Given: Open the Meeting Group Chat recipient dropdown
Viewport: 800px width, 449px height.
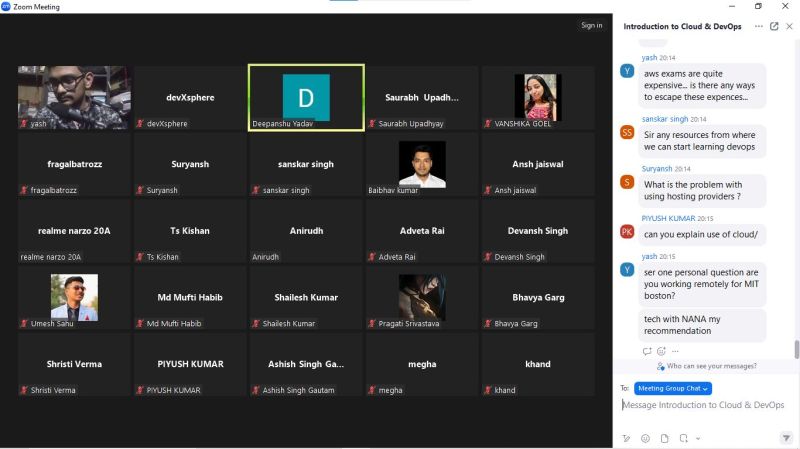Looking at the screenshot, I should click(x=672, y=388).
